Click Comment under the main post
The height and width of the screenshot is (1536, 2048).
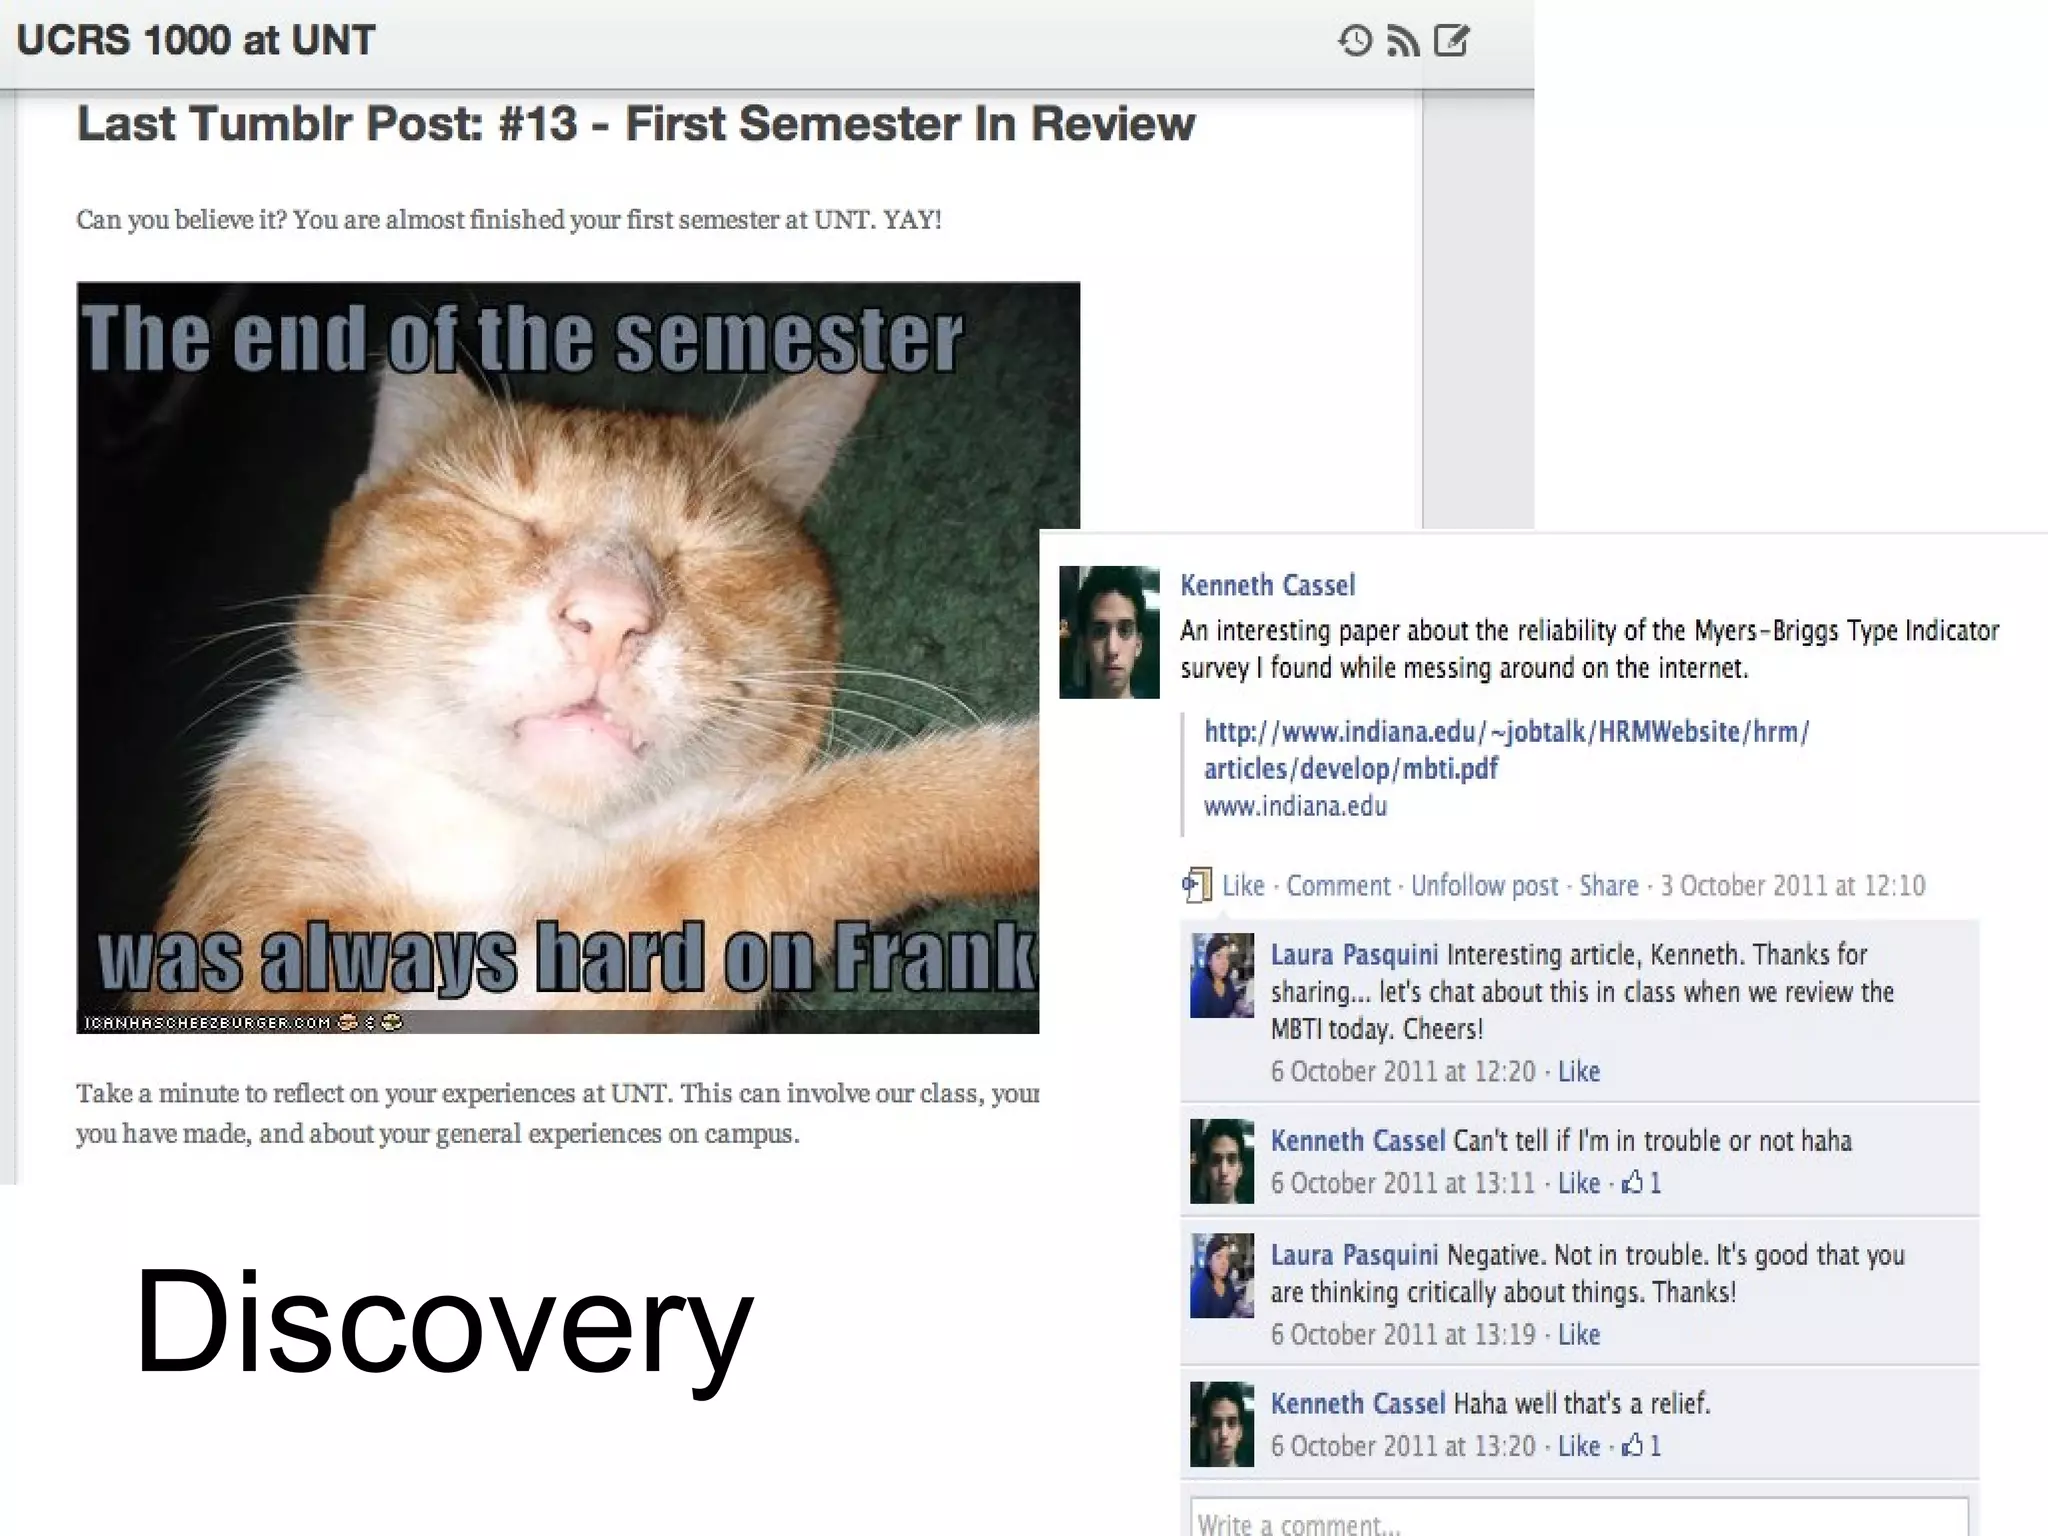[x=1338, y=886]
